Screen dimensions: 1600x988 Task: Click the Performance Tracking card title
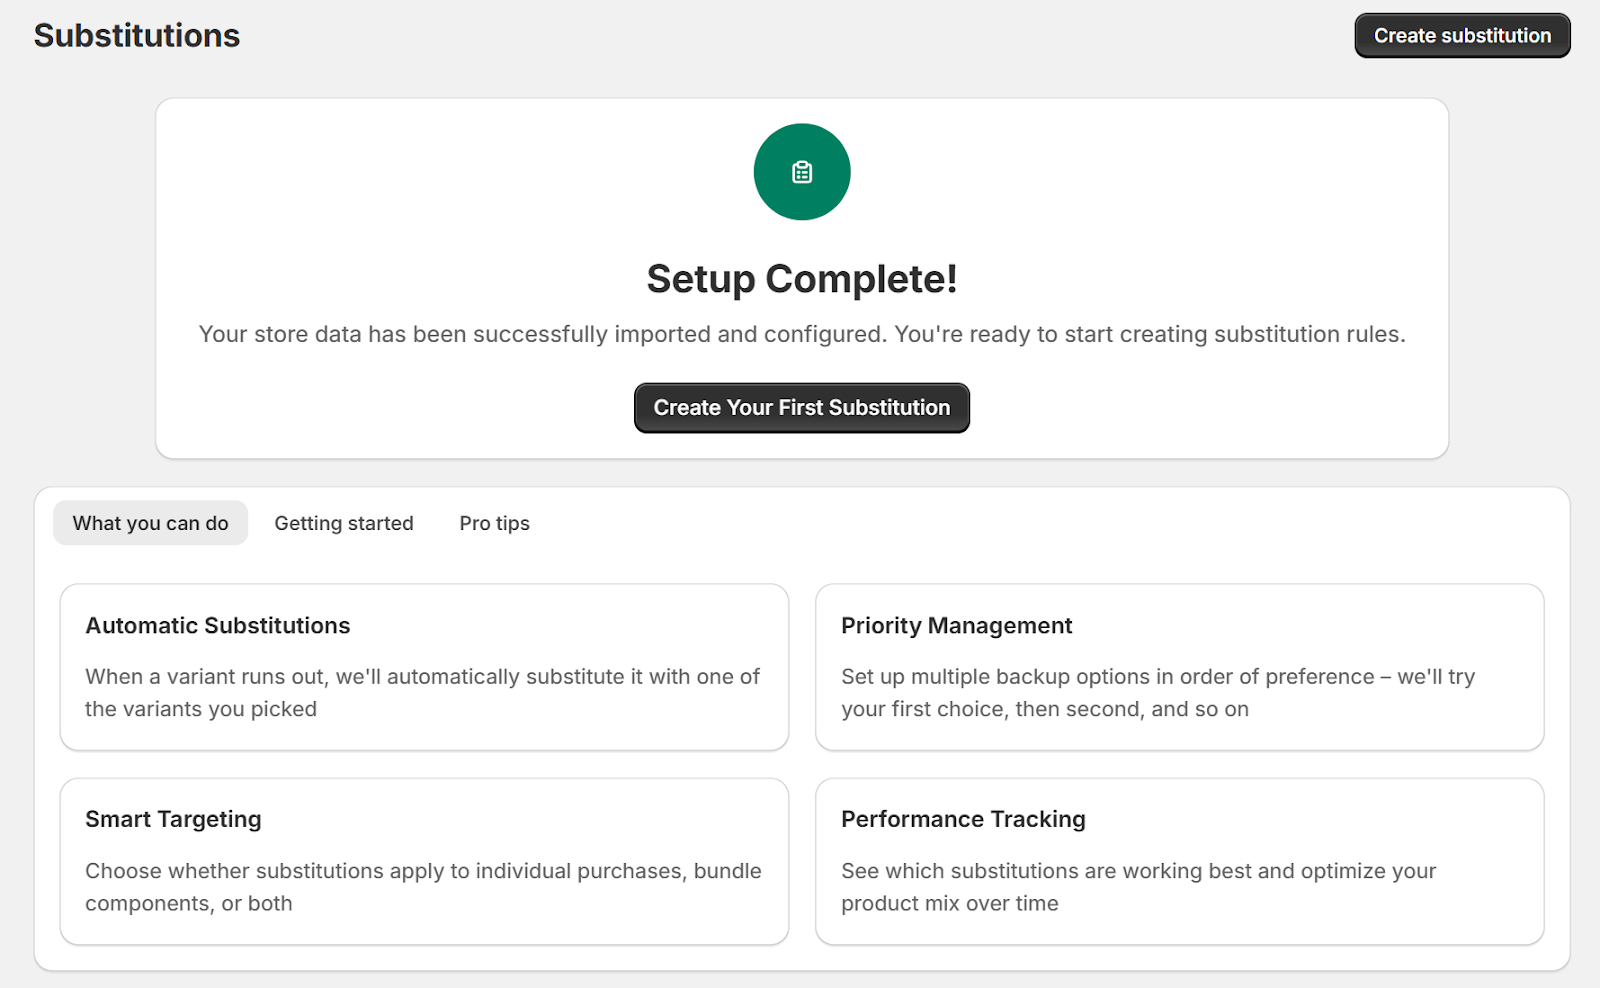pyautogui.click(x=963, y=820)
